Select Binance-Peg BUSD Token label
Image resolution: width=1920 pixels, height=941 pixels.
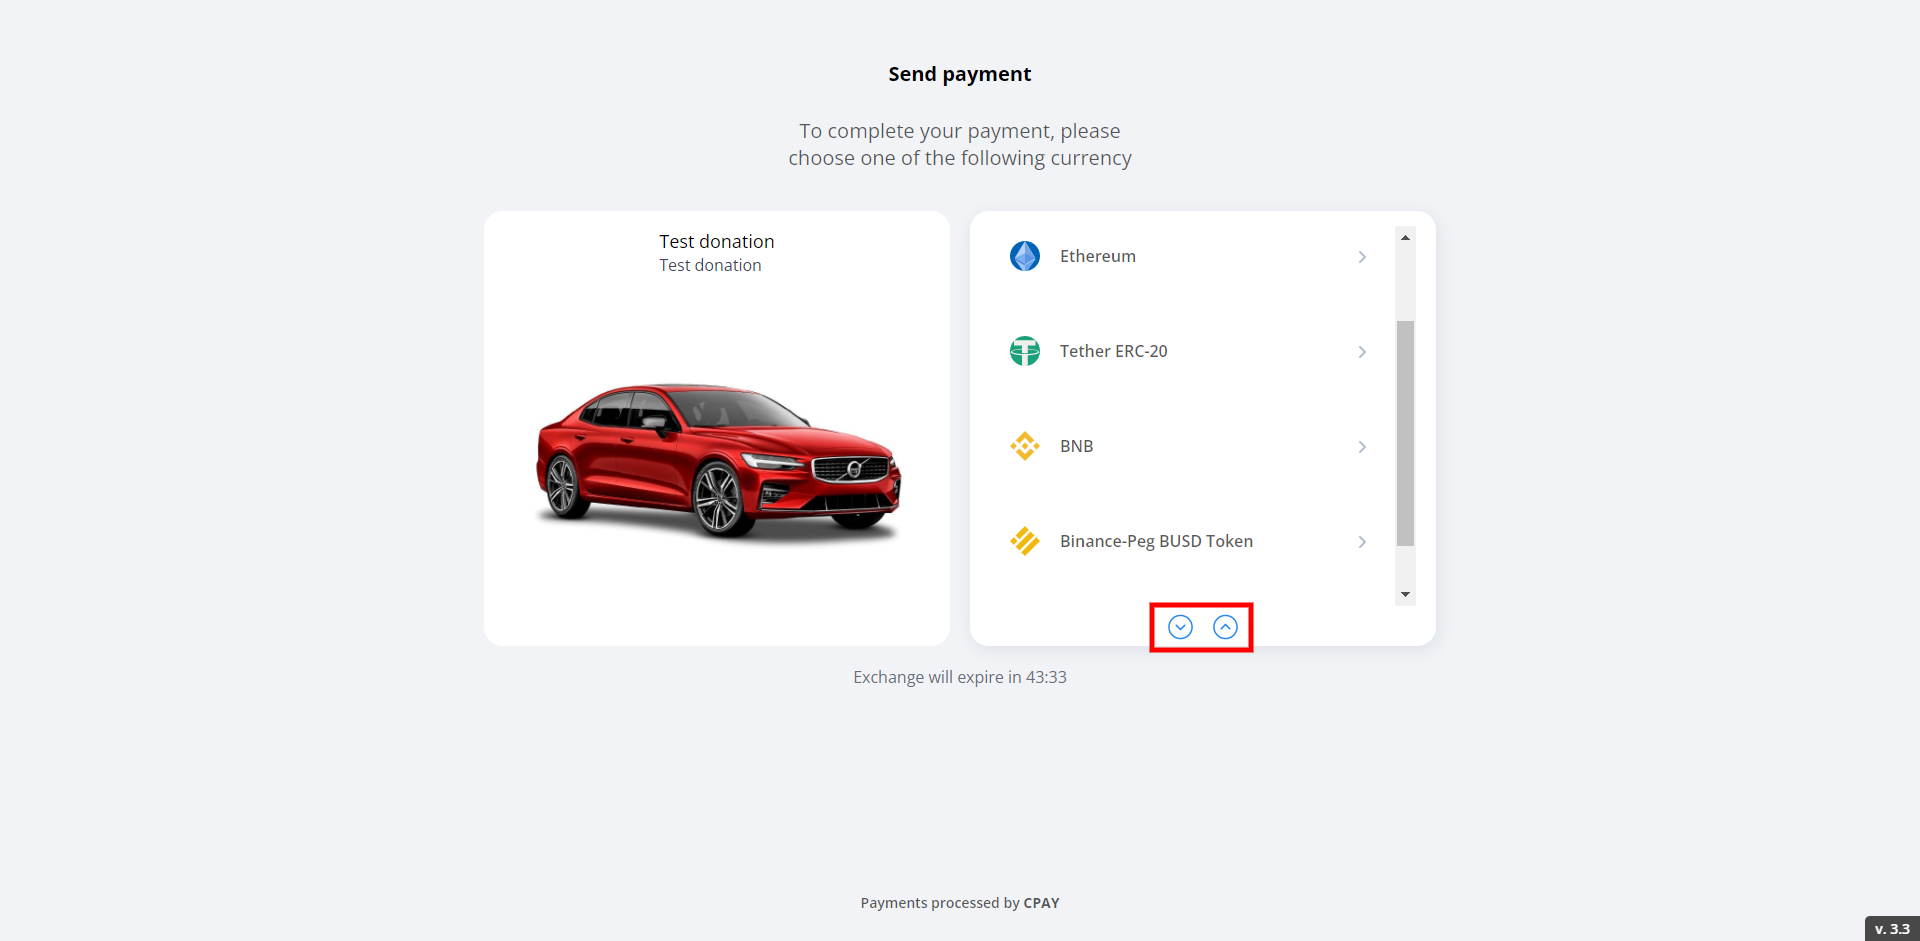coord(1156,541)
